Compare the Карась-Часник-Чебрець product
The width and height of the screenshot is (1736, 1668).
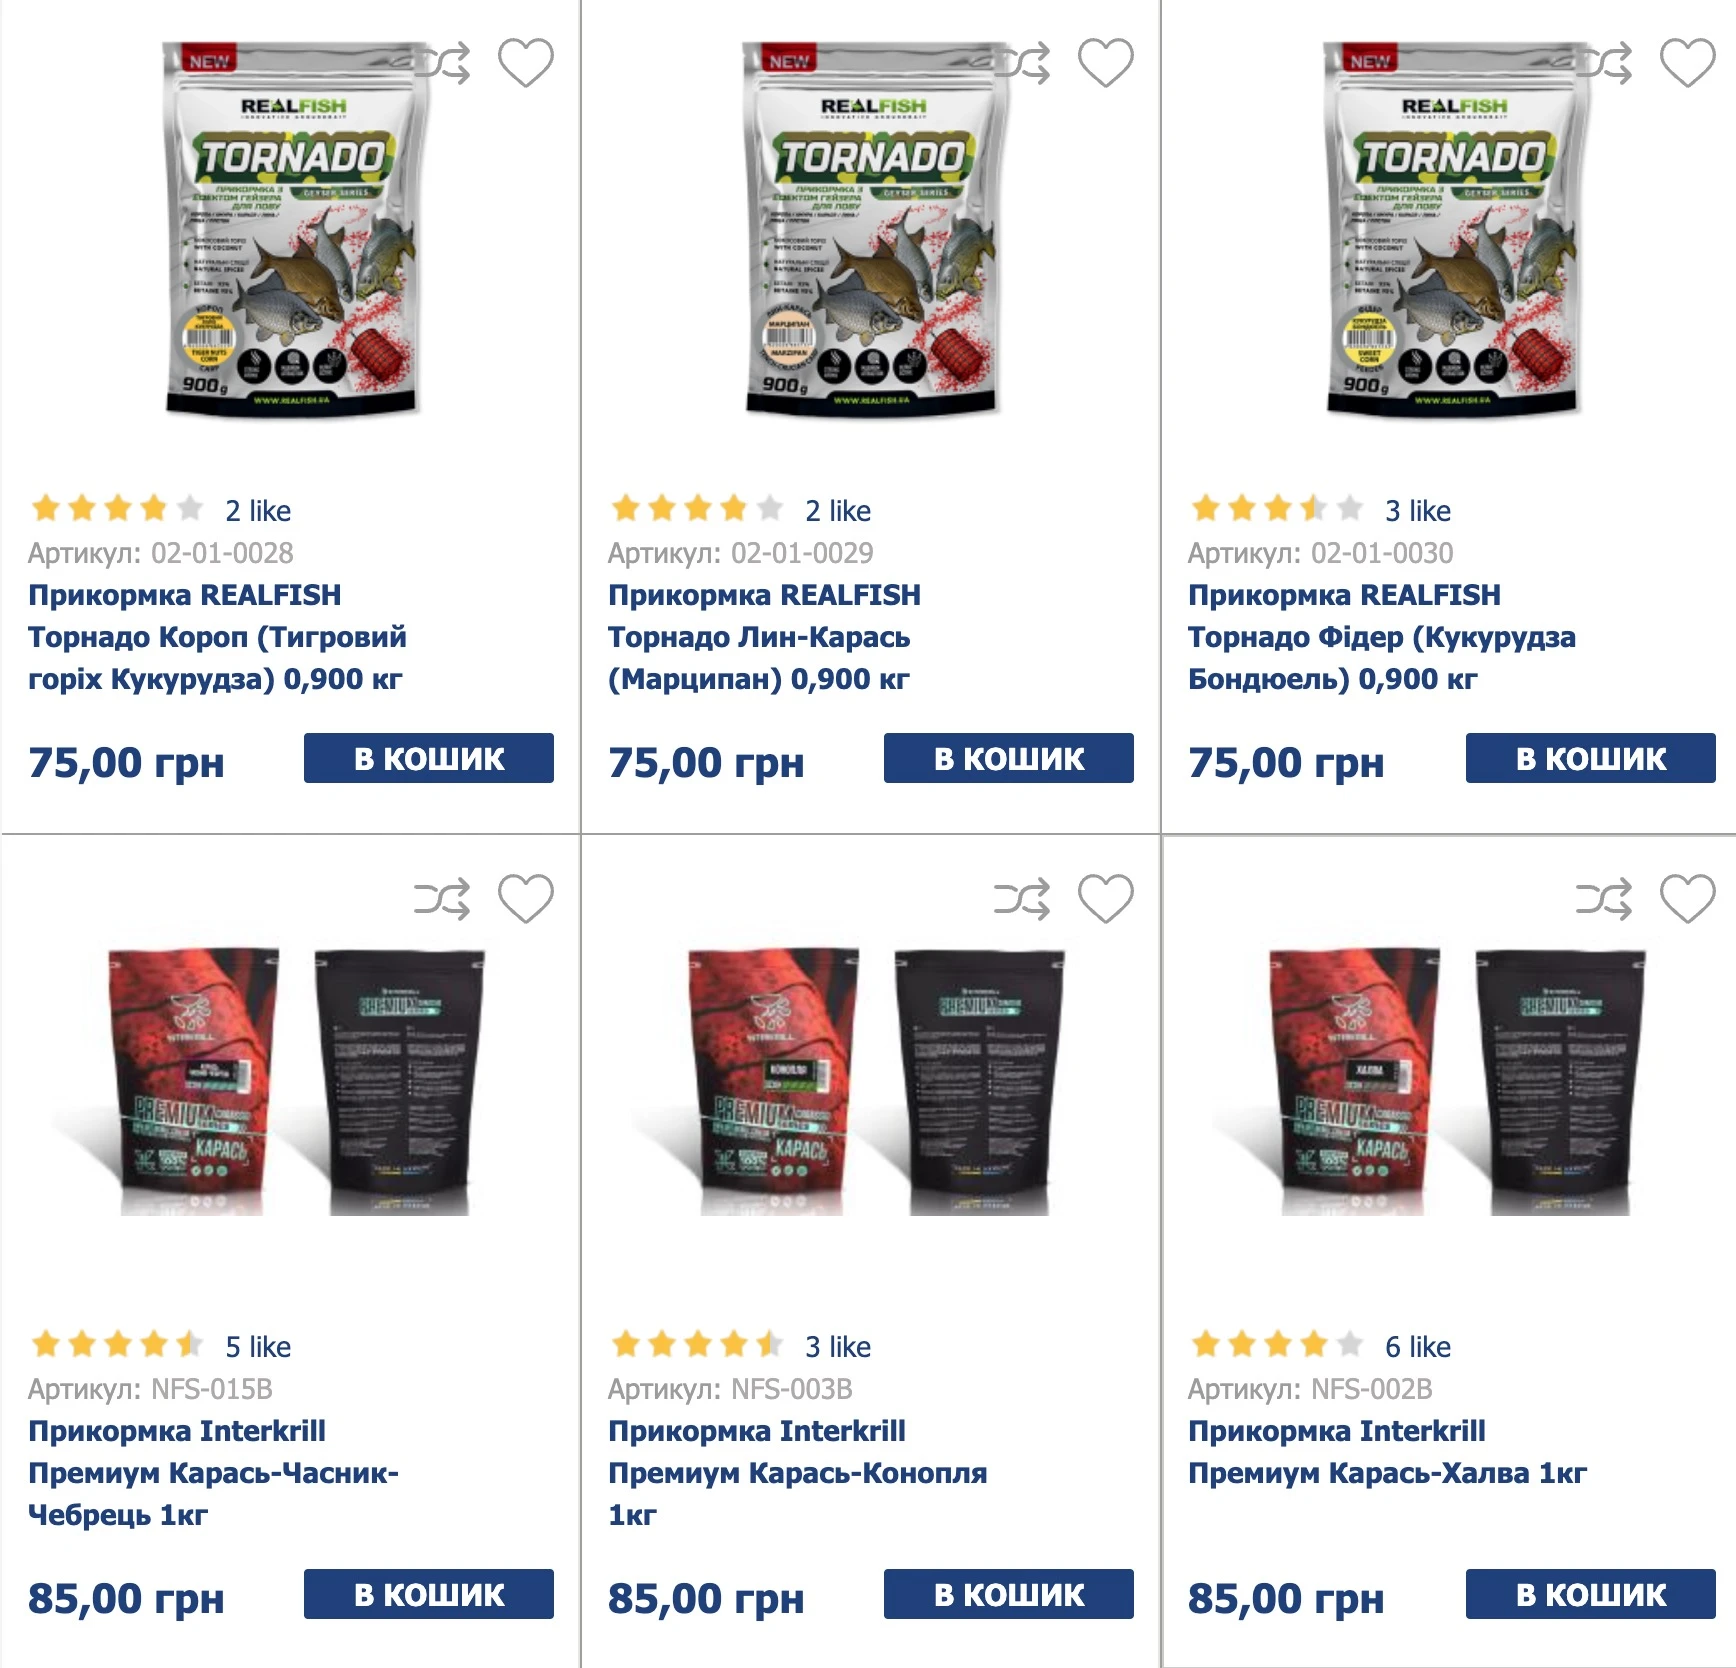[x=442, y=899]
